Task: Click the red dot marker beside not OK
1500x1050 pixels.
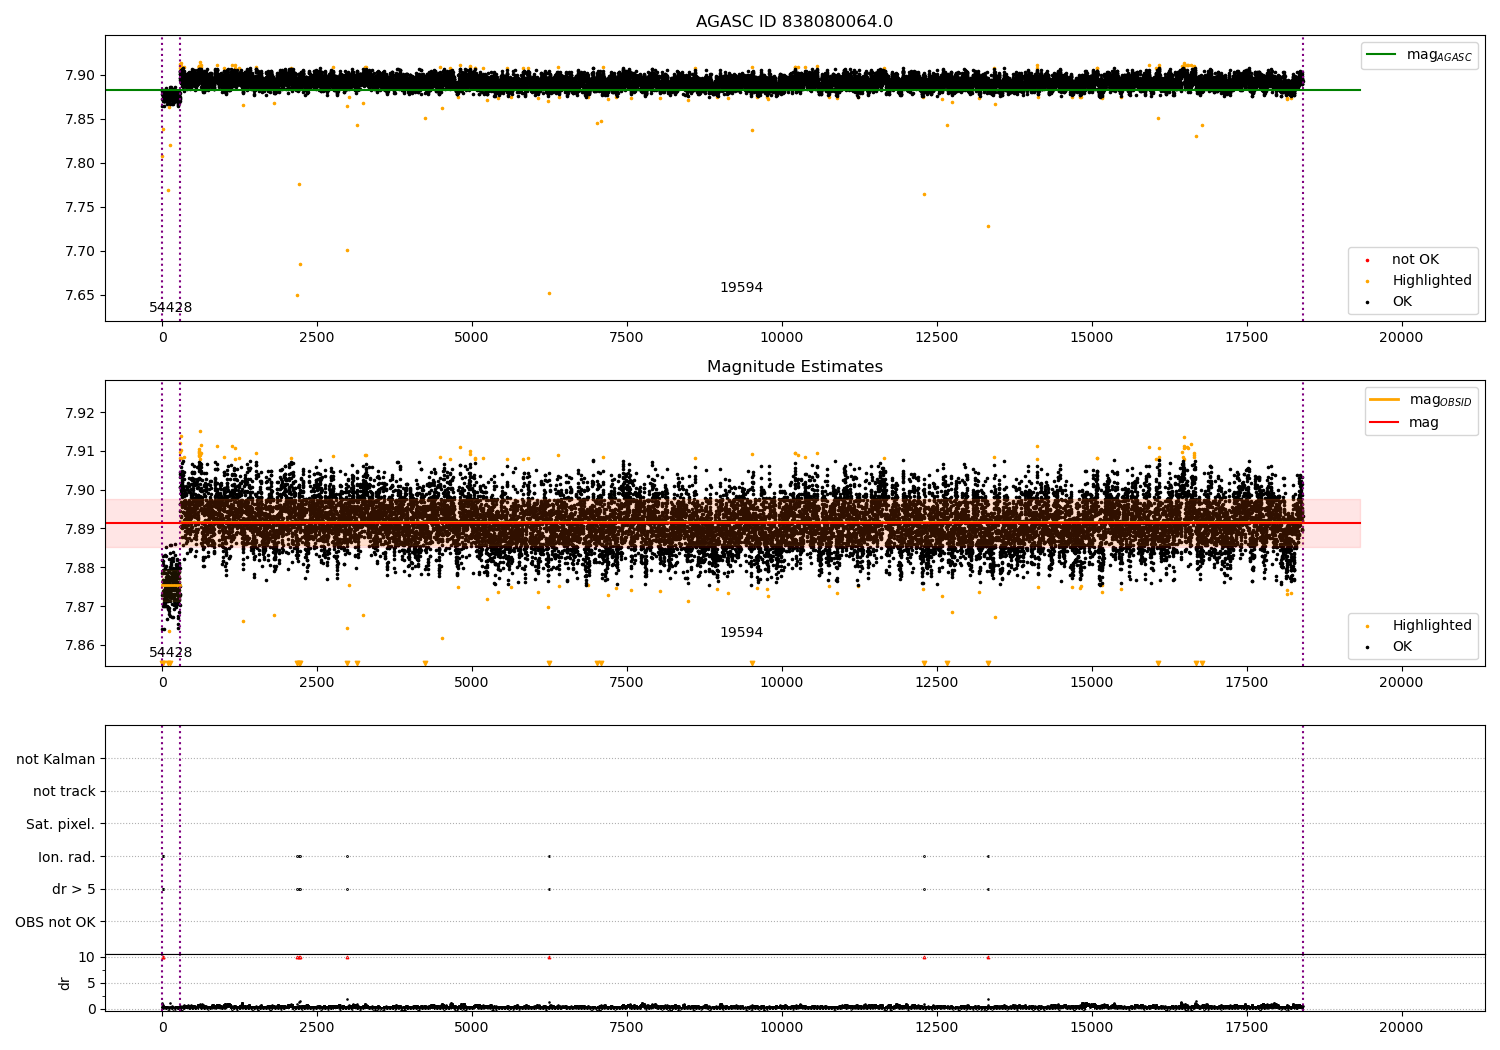Action: [x=1367, y=261]
